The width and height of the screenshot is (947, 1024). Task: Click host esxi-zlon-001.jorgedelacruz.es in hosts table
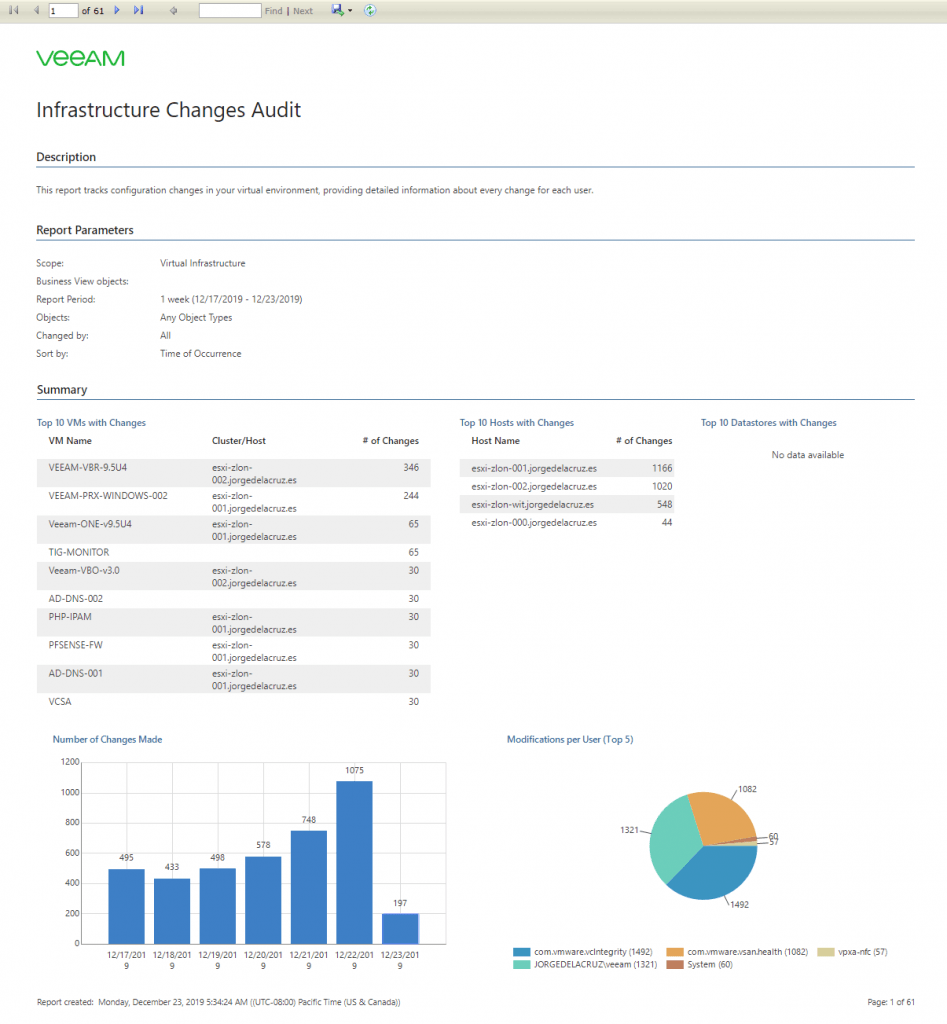tap(534, 468)
